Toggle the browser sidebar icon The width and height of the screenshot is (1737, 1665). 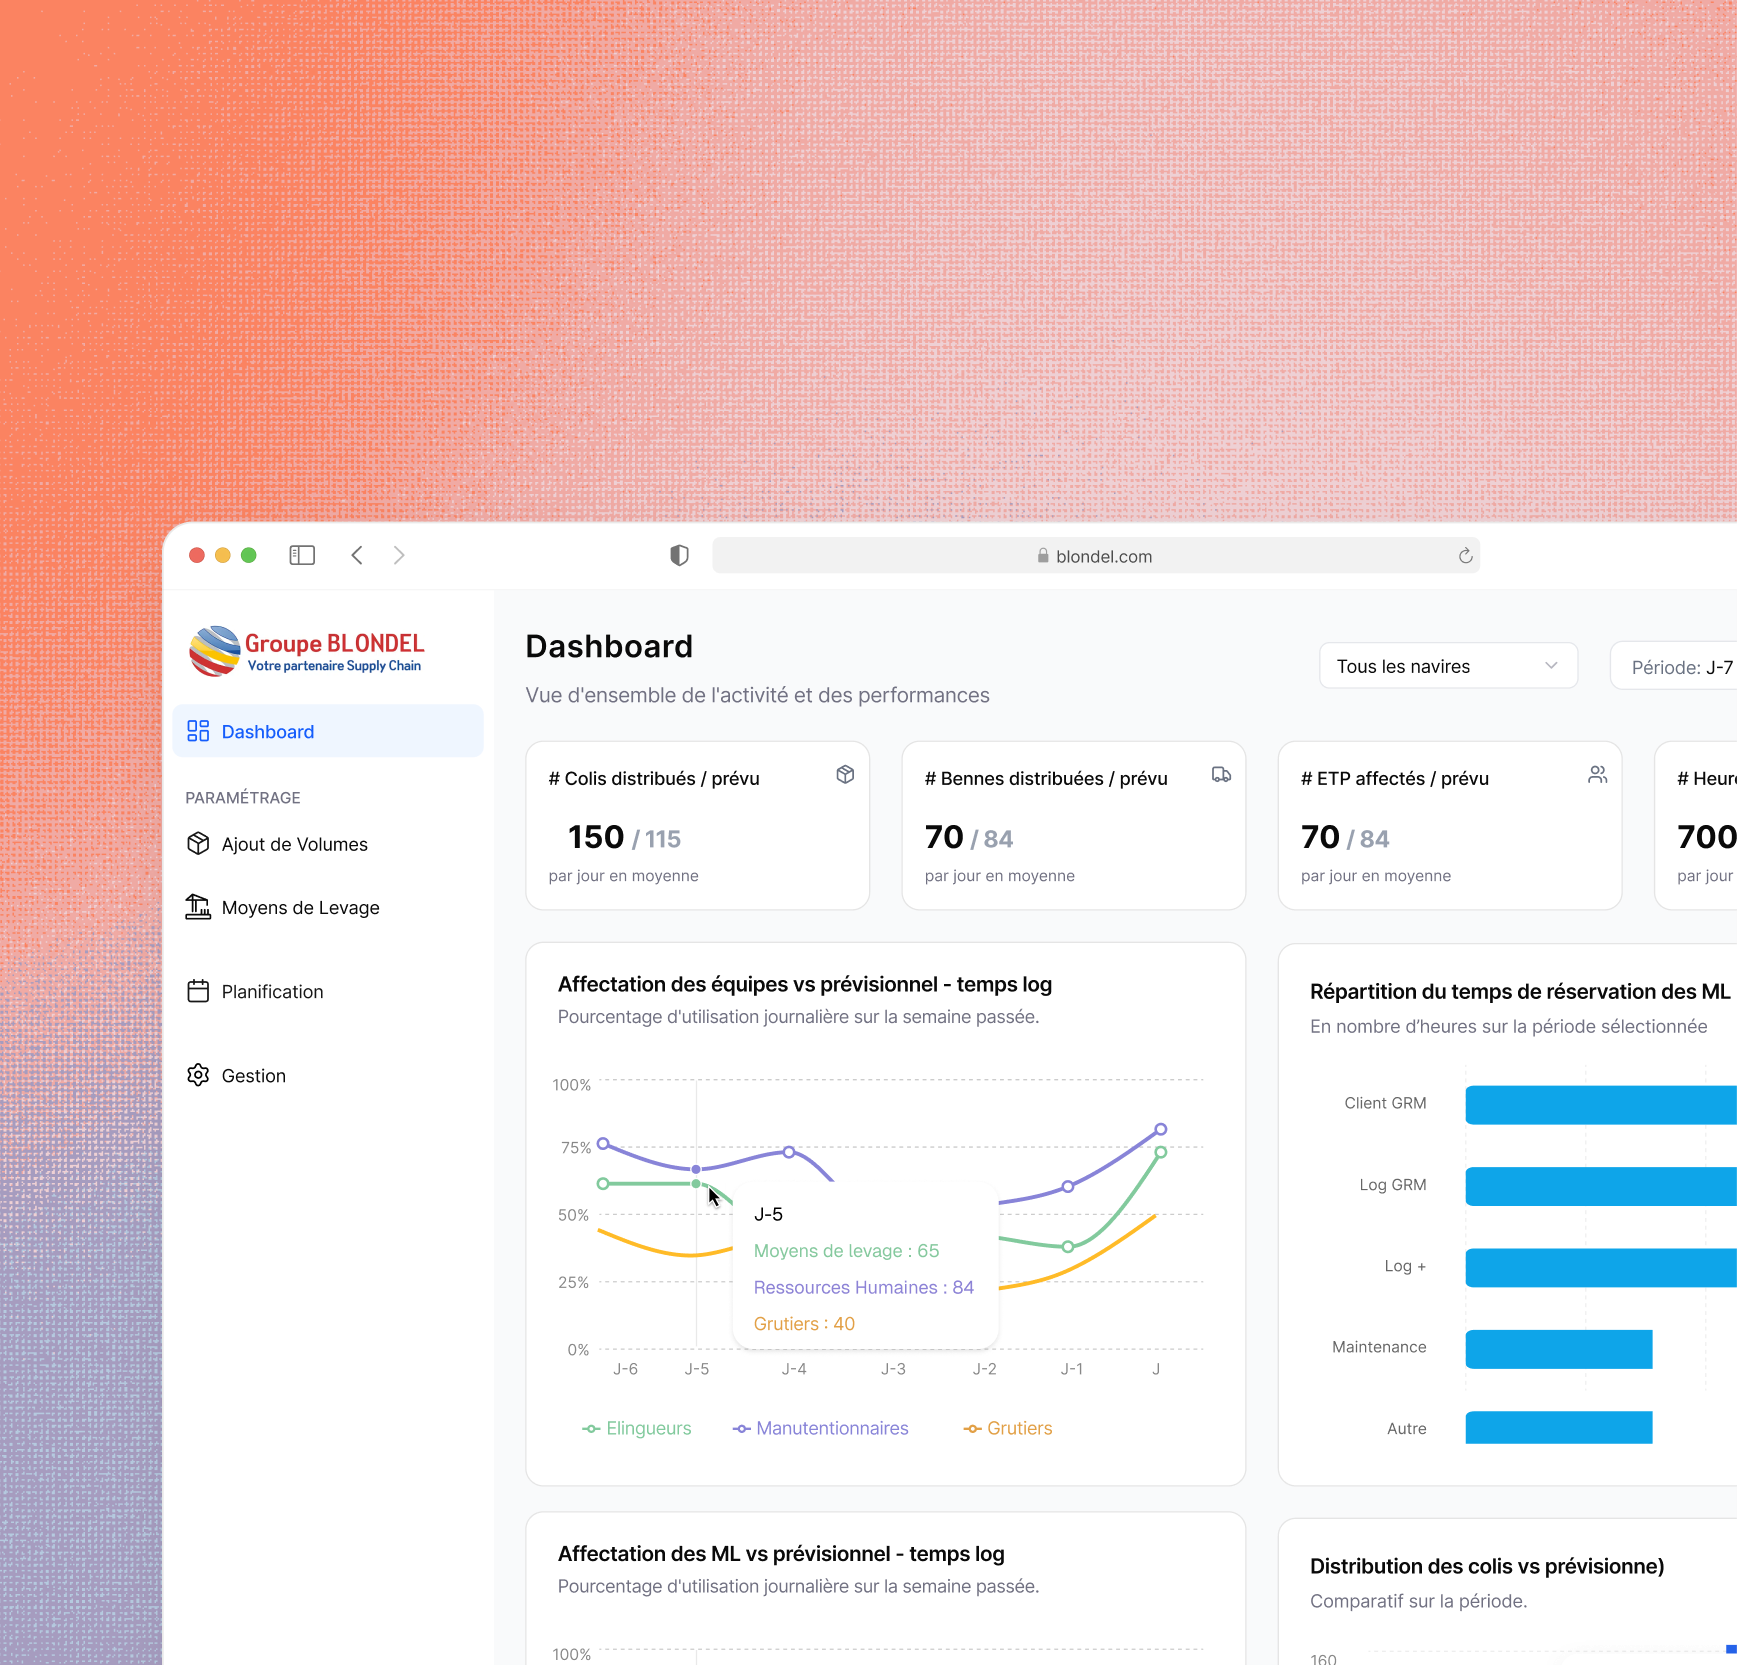302,555
